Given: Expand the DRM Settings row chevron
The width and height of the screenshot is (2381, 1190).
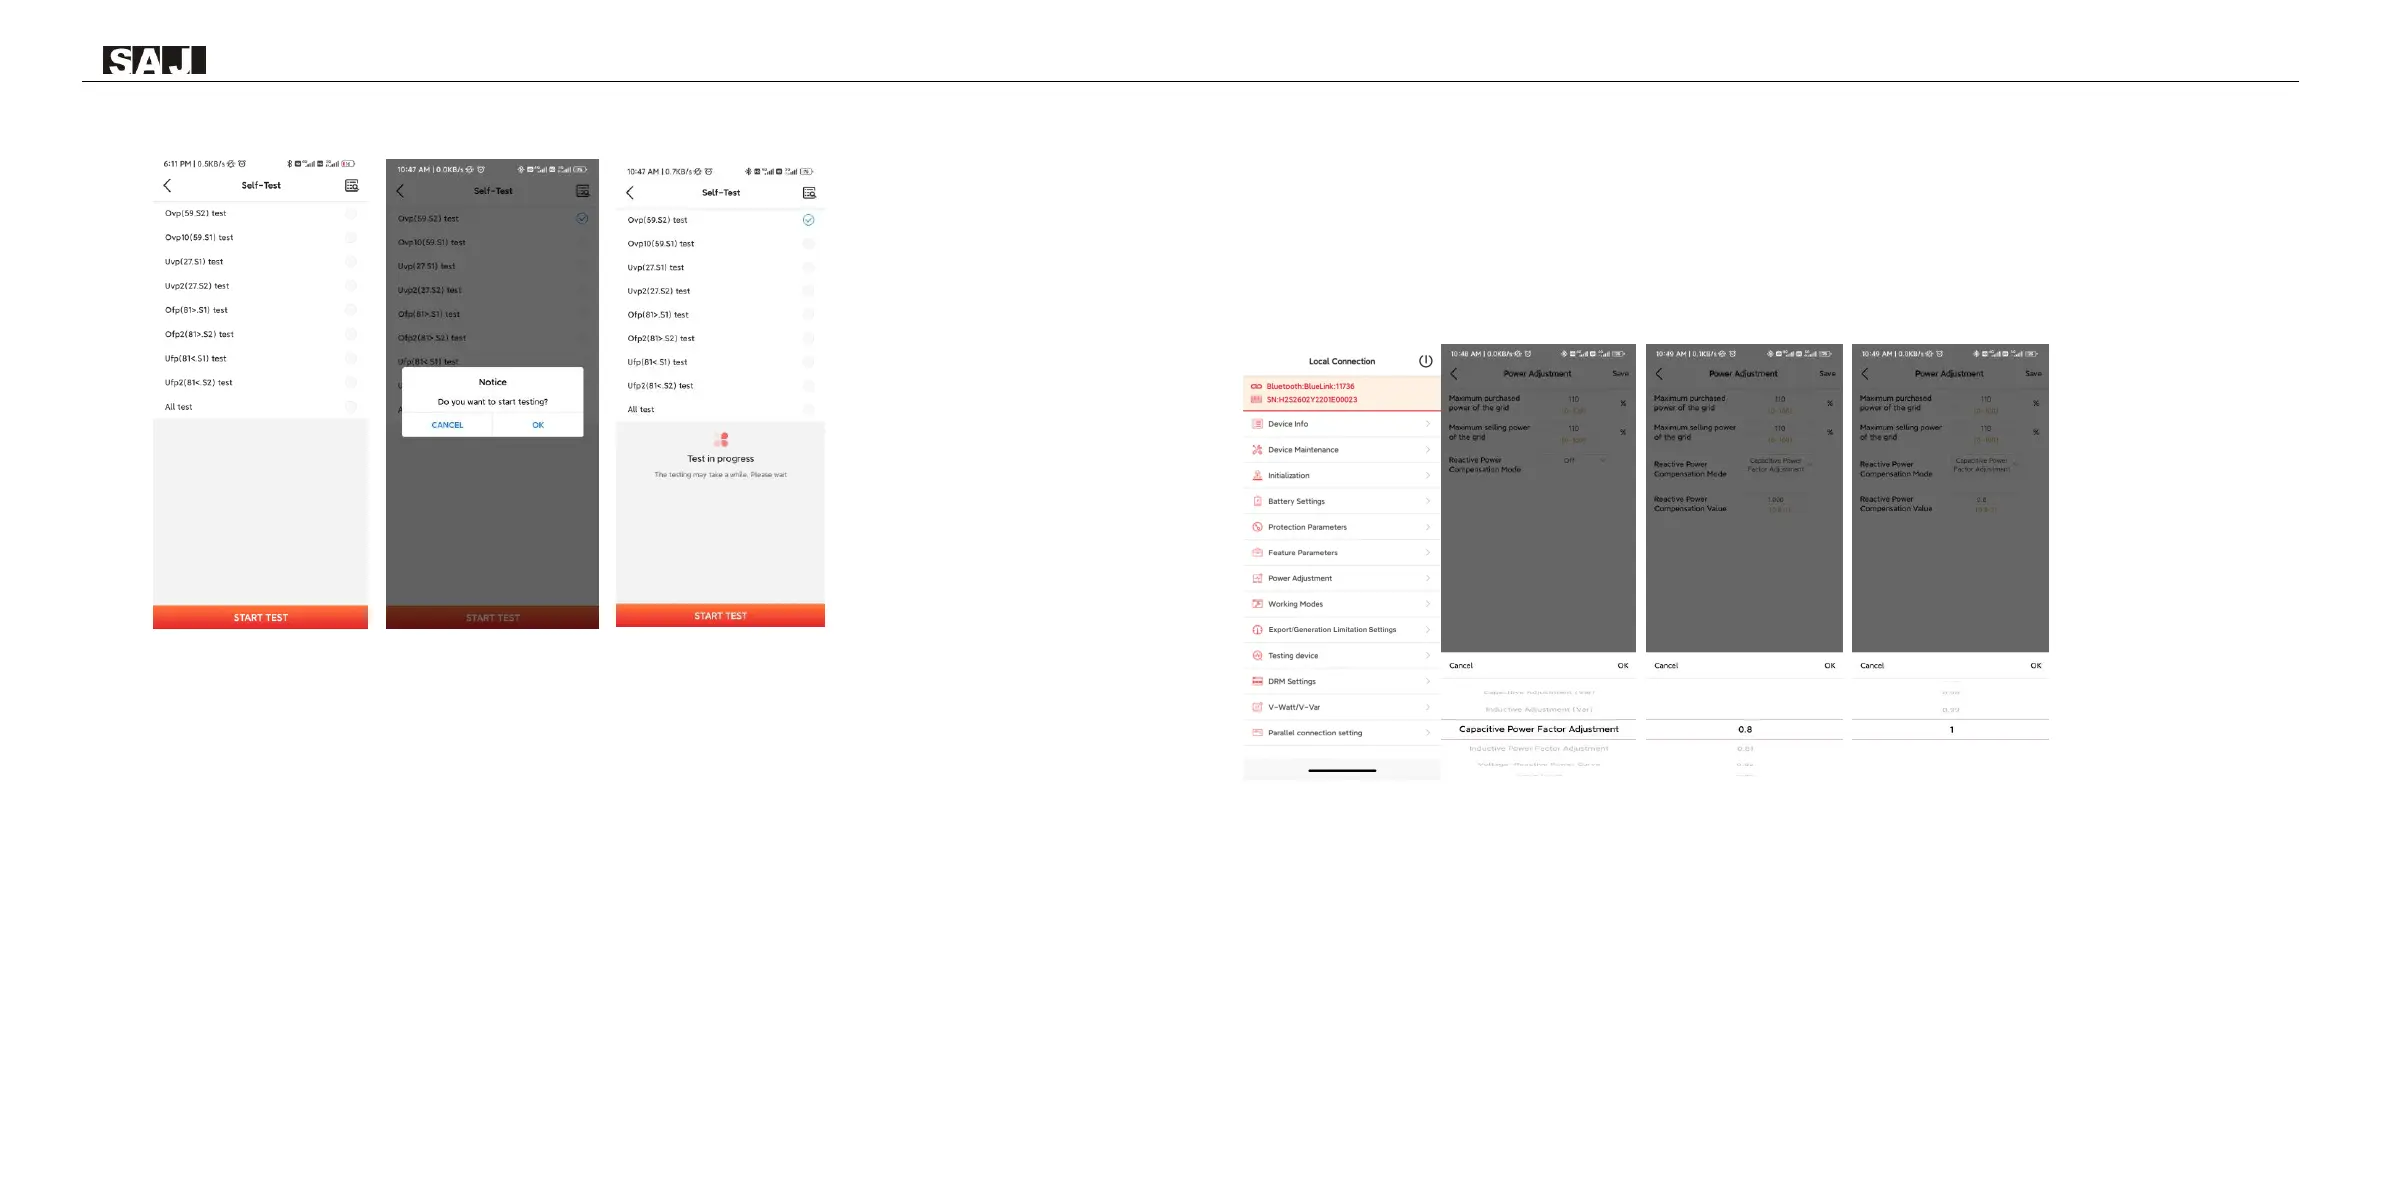Looking at the screenshot, I should (1428, 681).
